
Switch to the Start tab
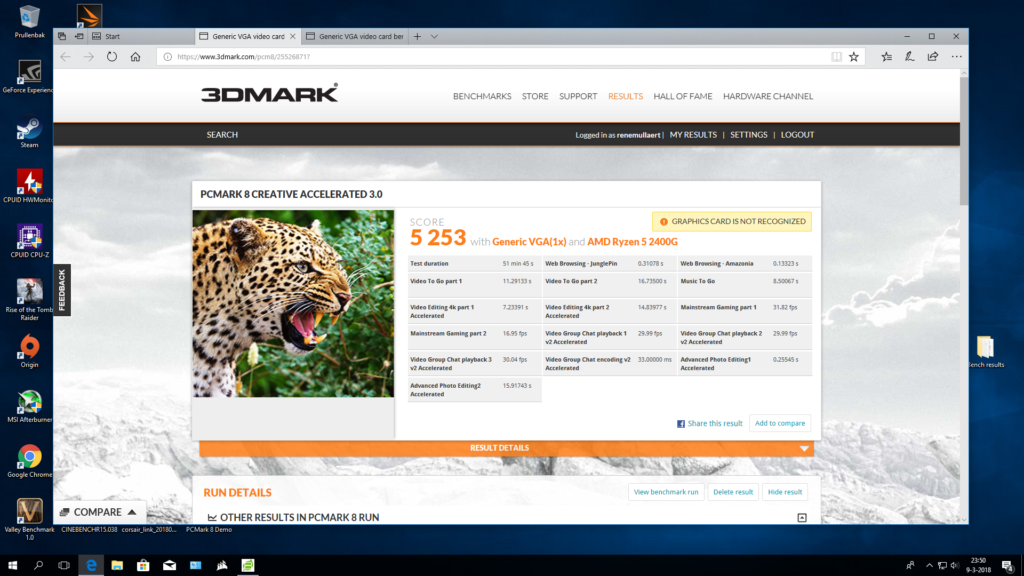click(x=141, y=37)
